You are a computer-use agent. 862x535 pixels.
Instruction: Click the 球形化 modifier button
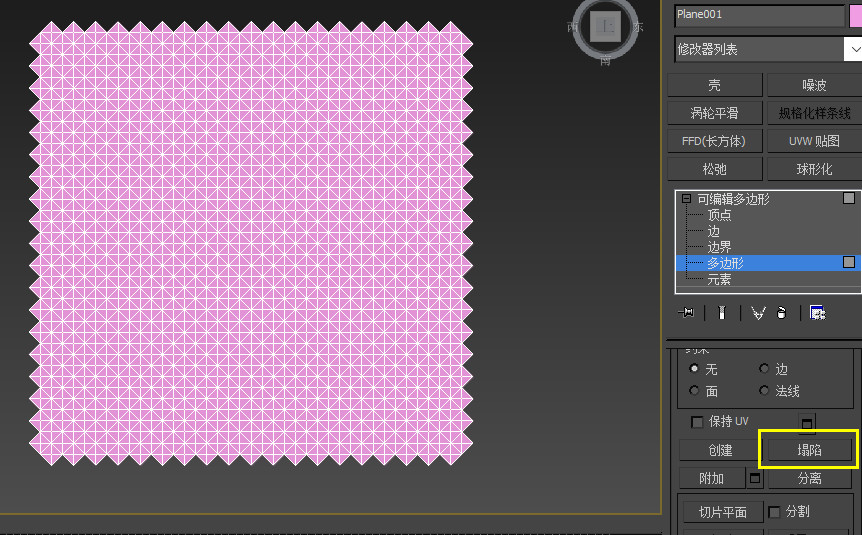pos(814,169)
